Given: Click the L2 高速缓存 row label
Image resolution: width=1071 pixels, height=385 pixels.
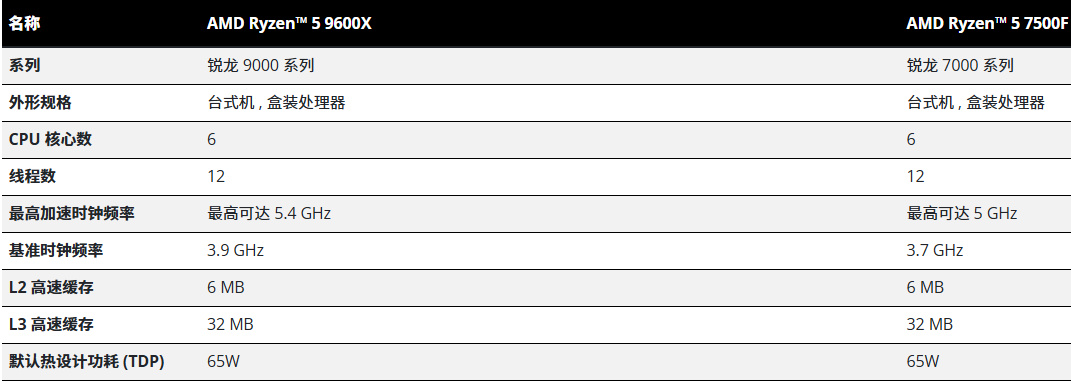Looking at the screenshot, I should tap(51, 287).
